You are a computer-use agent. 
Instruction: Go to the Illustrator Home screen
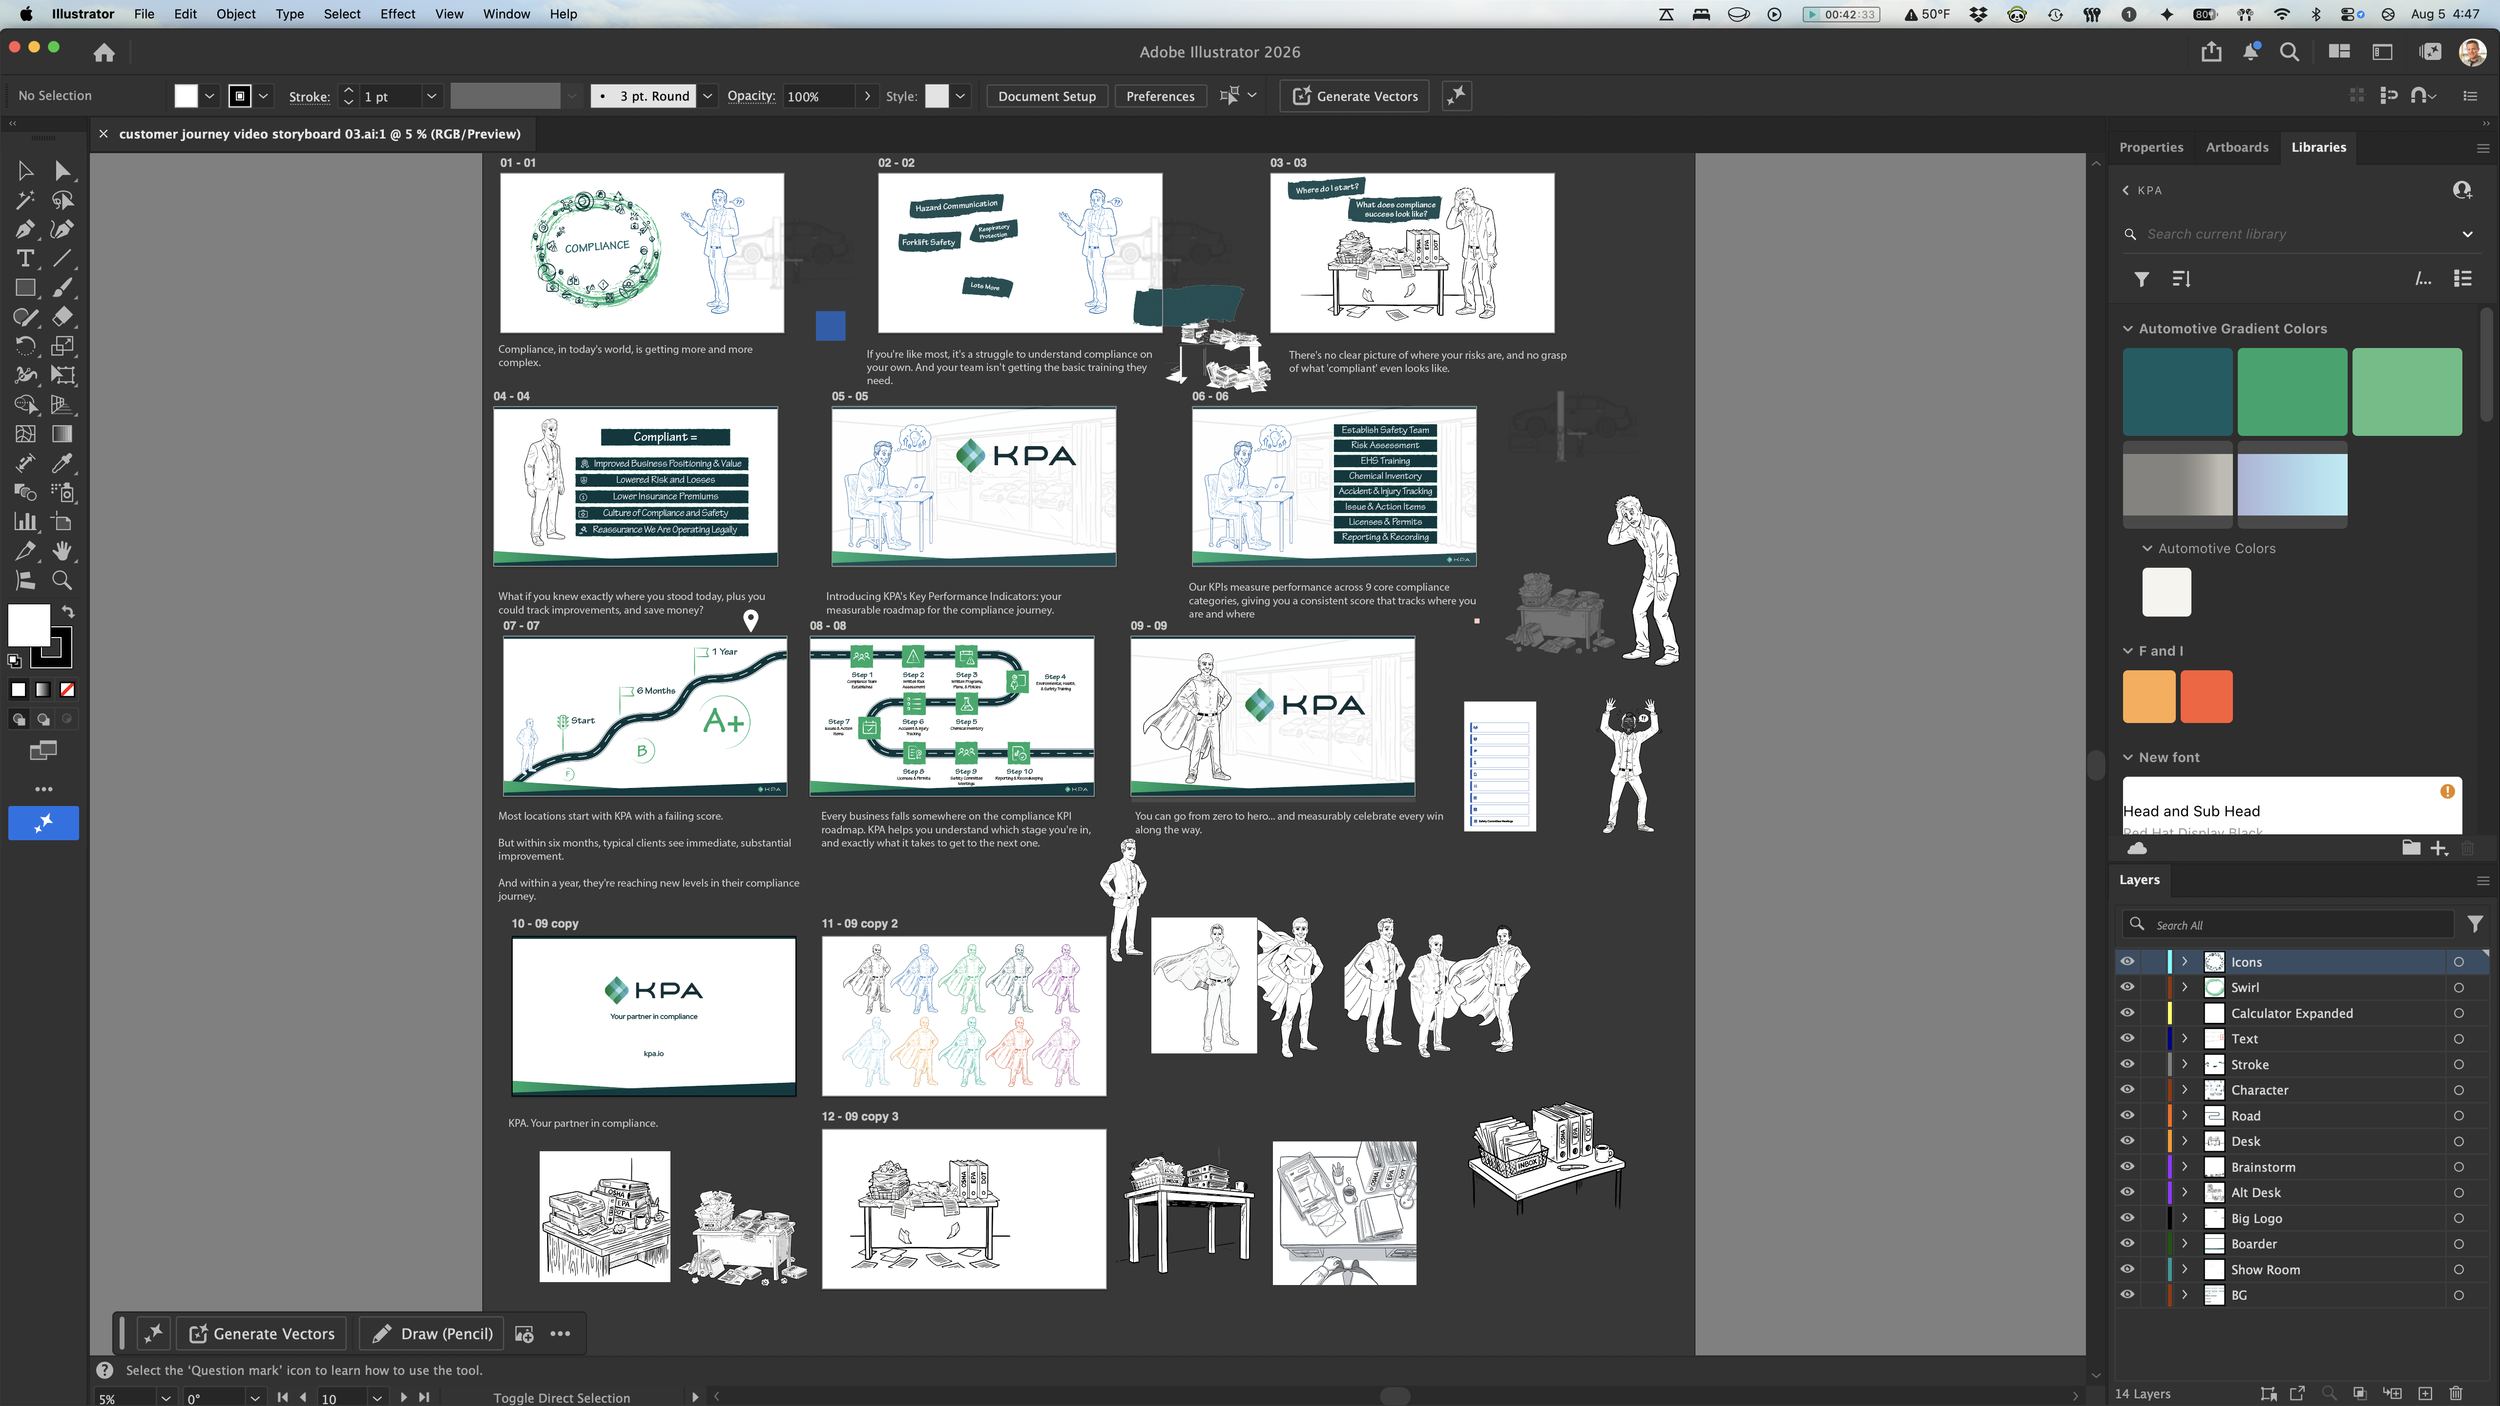point(104,52)
